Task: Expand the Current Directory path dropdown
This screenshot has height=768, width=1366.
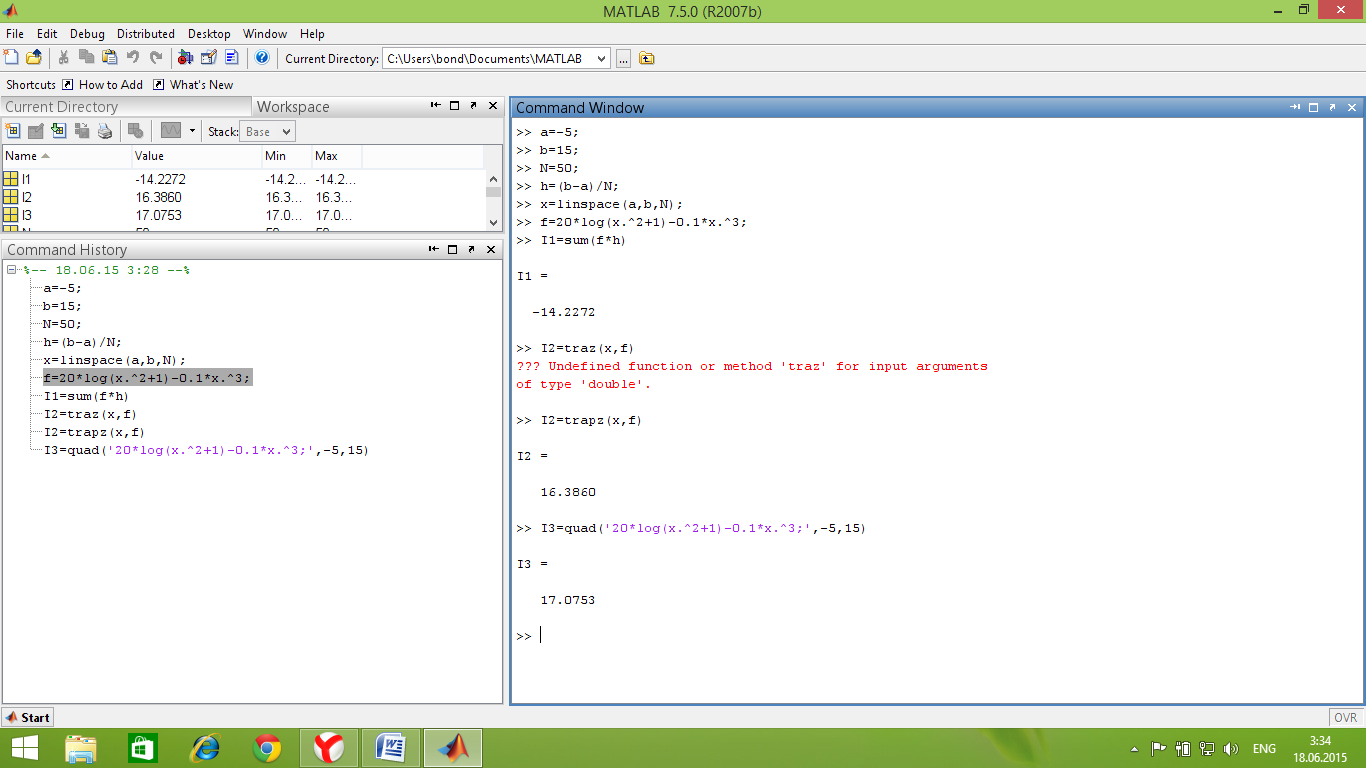Action: click(601, 59)
